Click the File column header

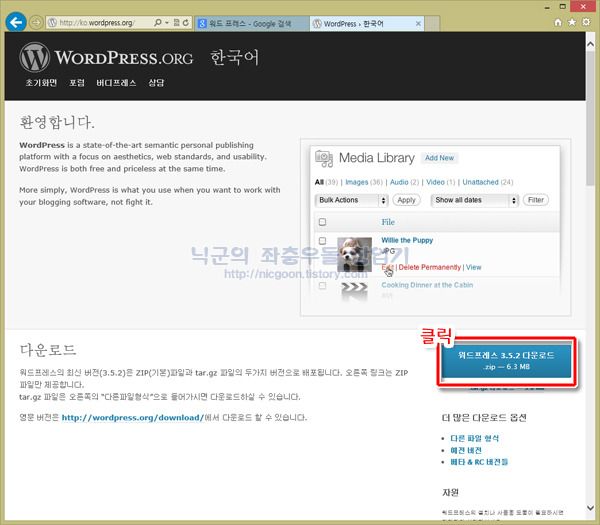click(x=388, y=222)
